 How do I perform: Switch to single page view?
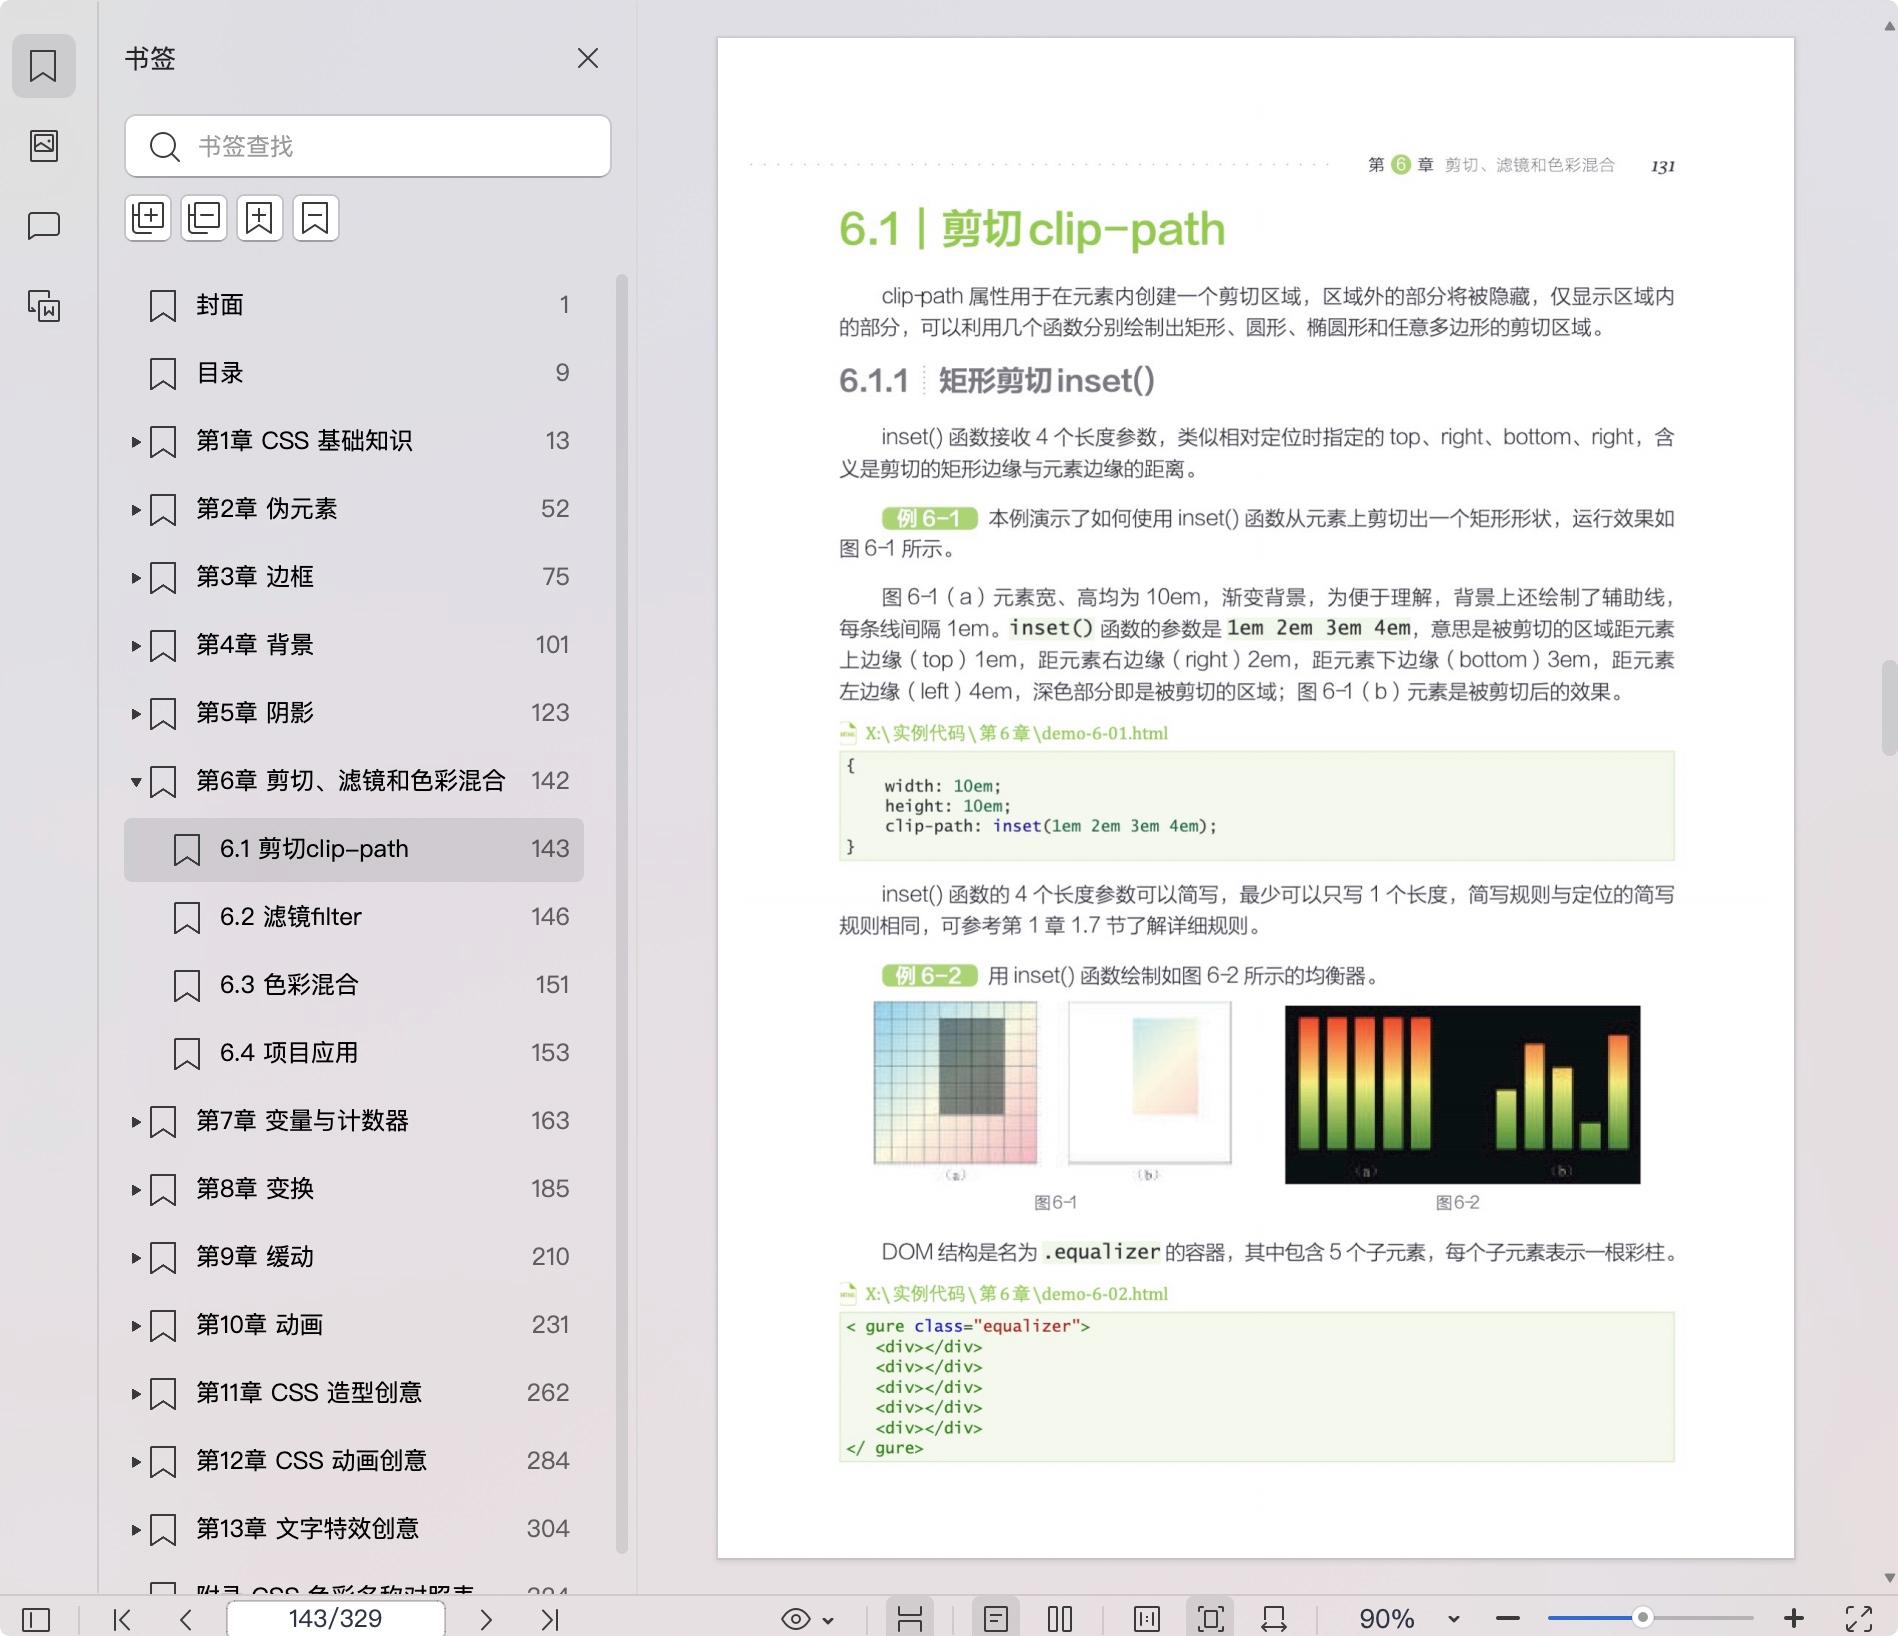(996, 1618)
